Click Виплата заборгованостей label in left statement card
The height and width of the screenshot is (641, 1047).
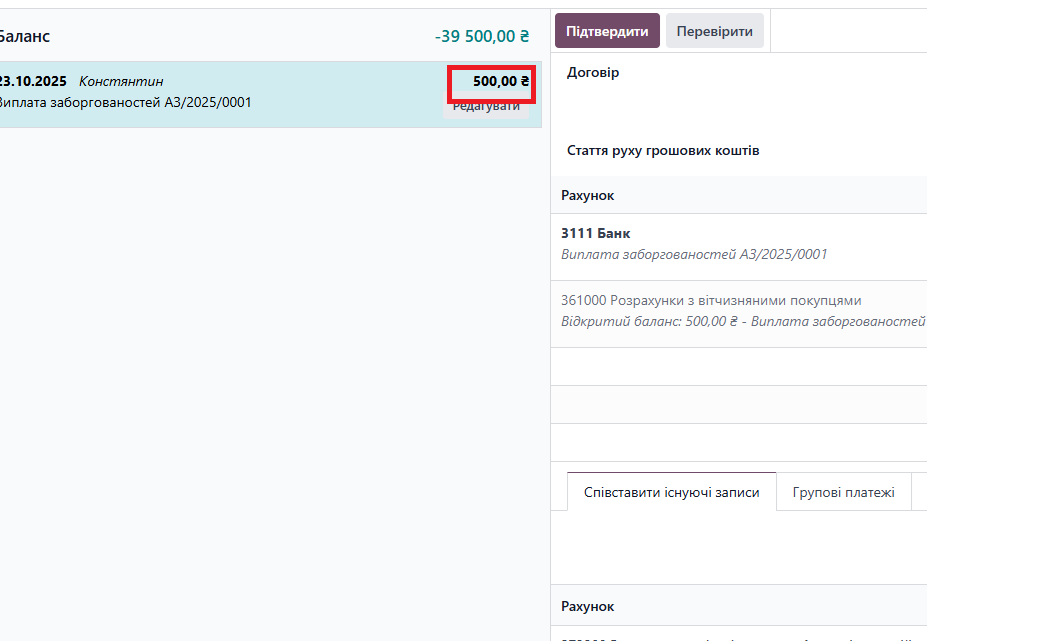point(123,102)
